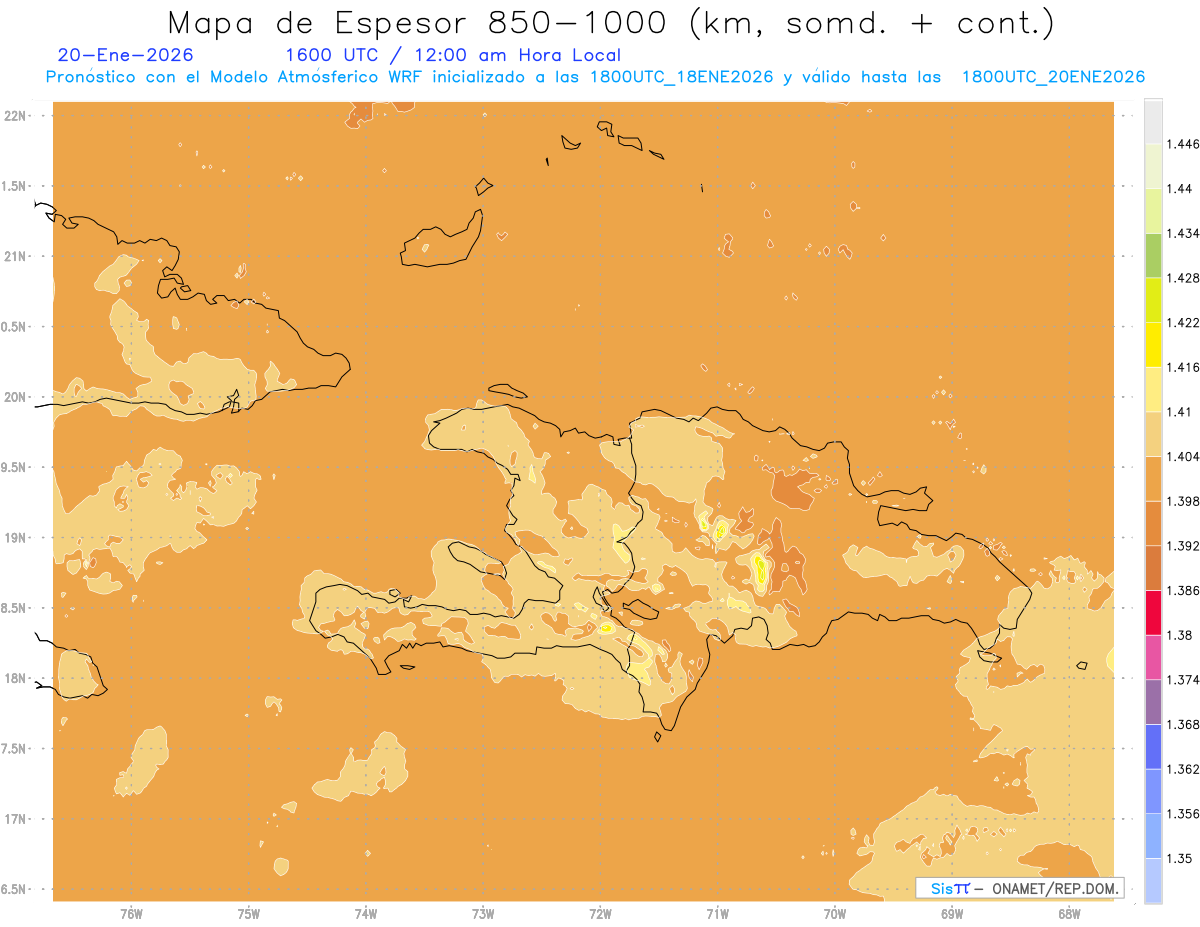Click the red swatch in the color legend
1200x927 pixels.
[1153, 612]
